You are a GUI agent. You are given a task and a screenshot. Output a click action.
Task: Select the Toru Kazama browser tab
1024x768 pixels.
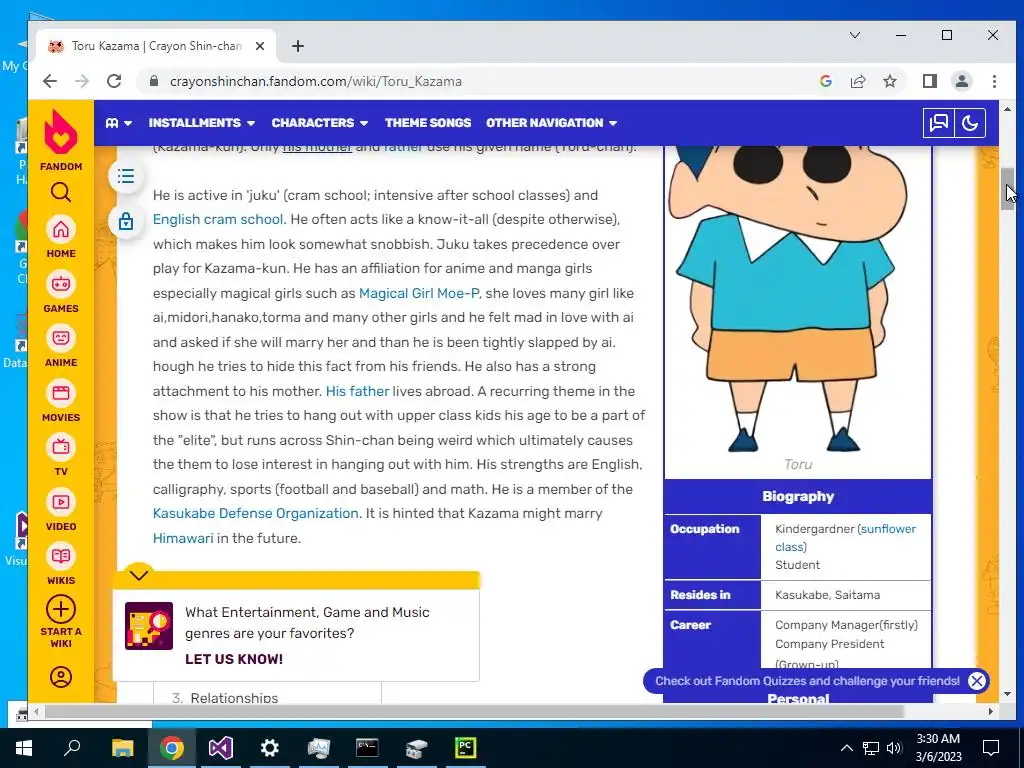[x=155, y=46]
